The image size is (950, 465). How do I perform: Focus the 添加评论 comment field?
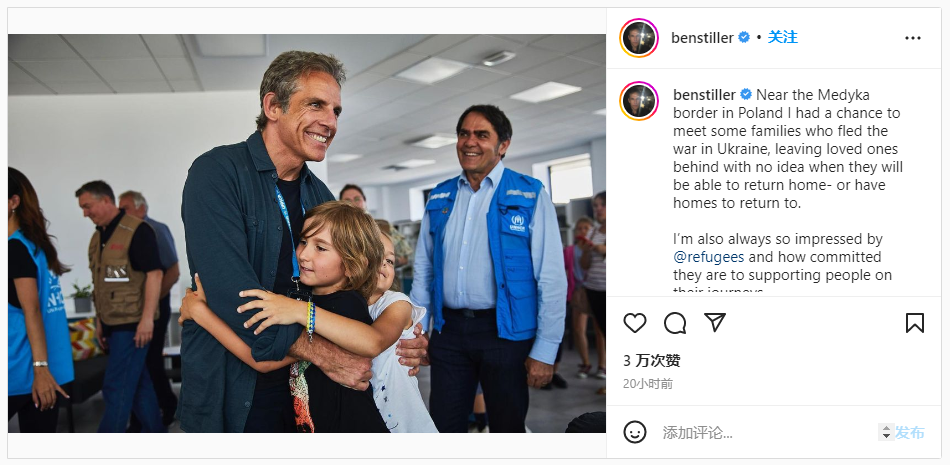(768, 433)
